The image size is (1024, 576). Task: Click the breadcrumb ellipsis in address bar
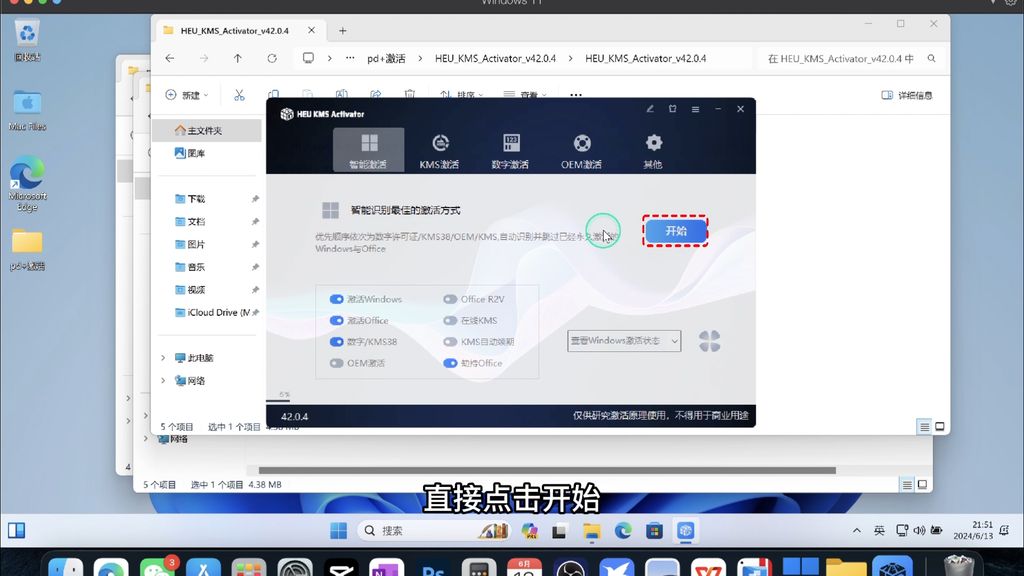[350, 58]
